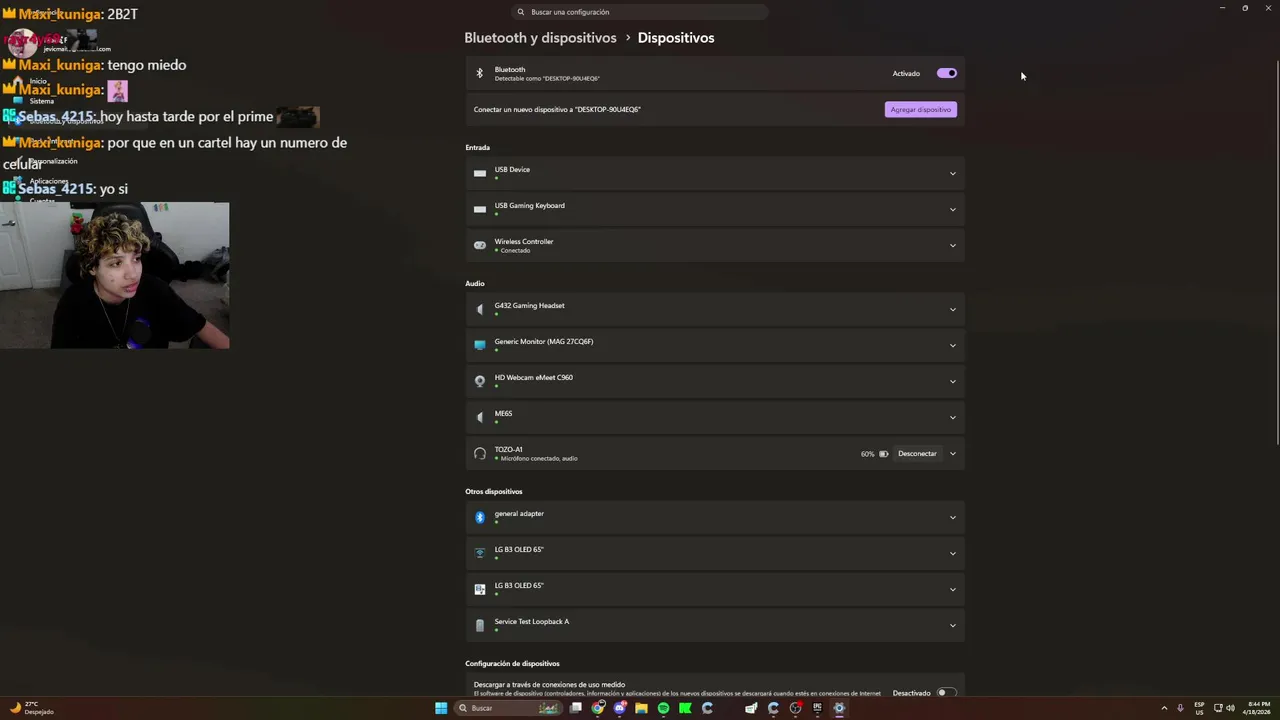Click the TOZO-A1 battery level icon
This screenshot has height=720, width=1280.
tap(883, 454)
